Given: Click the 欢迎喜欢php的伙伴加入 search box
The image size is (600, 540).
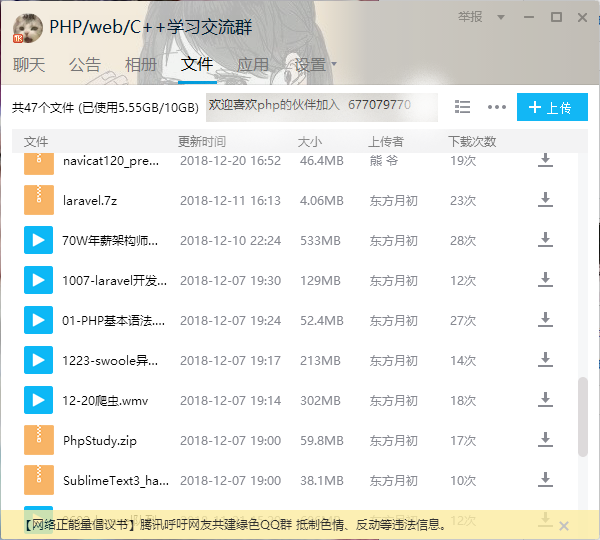Looking at the screenshot, I should [x=321, y=107].
